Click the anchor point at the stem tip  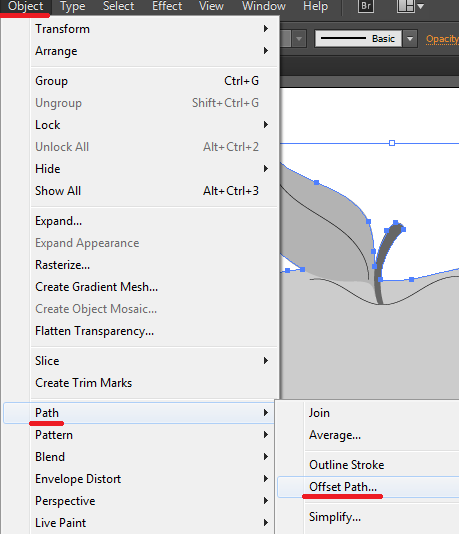click(396, 222)
